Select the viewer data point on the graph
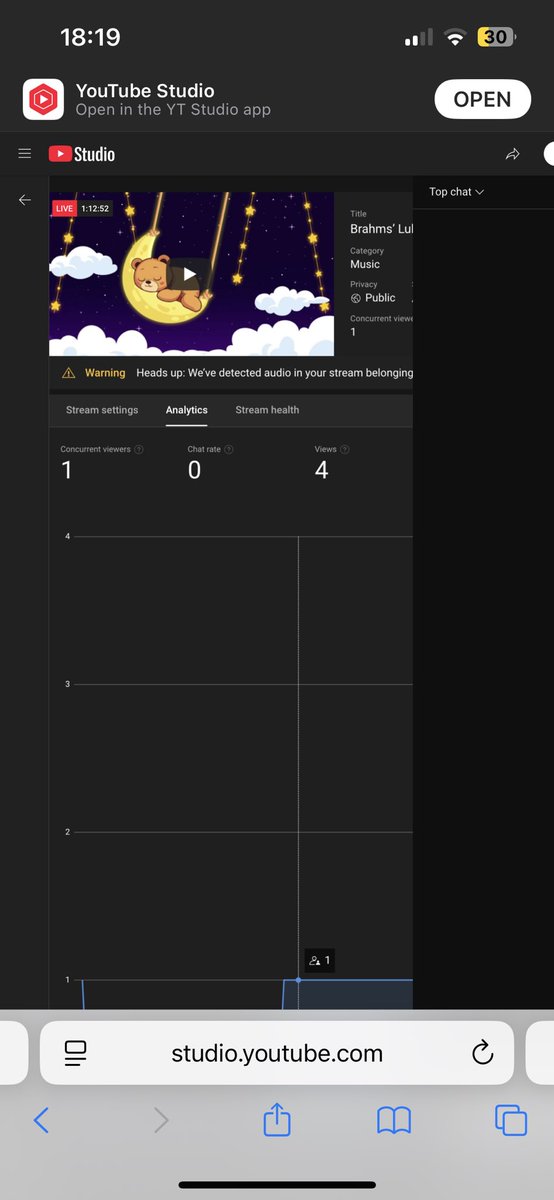 coord(298,980)
